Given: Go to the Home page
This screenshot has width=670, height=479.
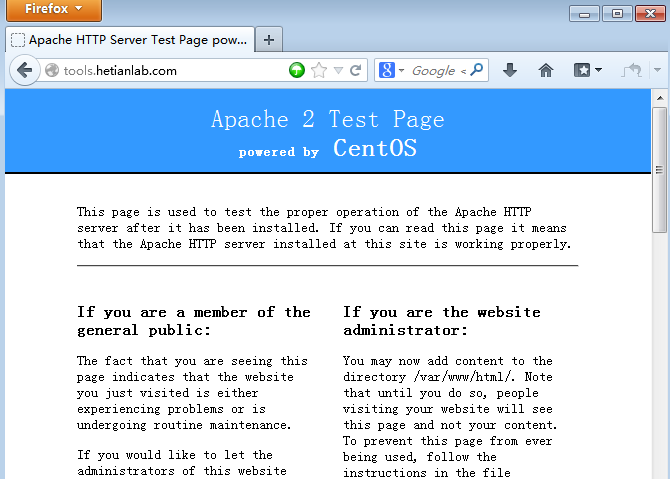Looking at the screenshot, I should click(x=546, y=70).
